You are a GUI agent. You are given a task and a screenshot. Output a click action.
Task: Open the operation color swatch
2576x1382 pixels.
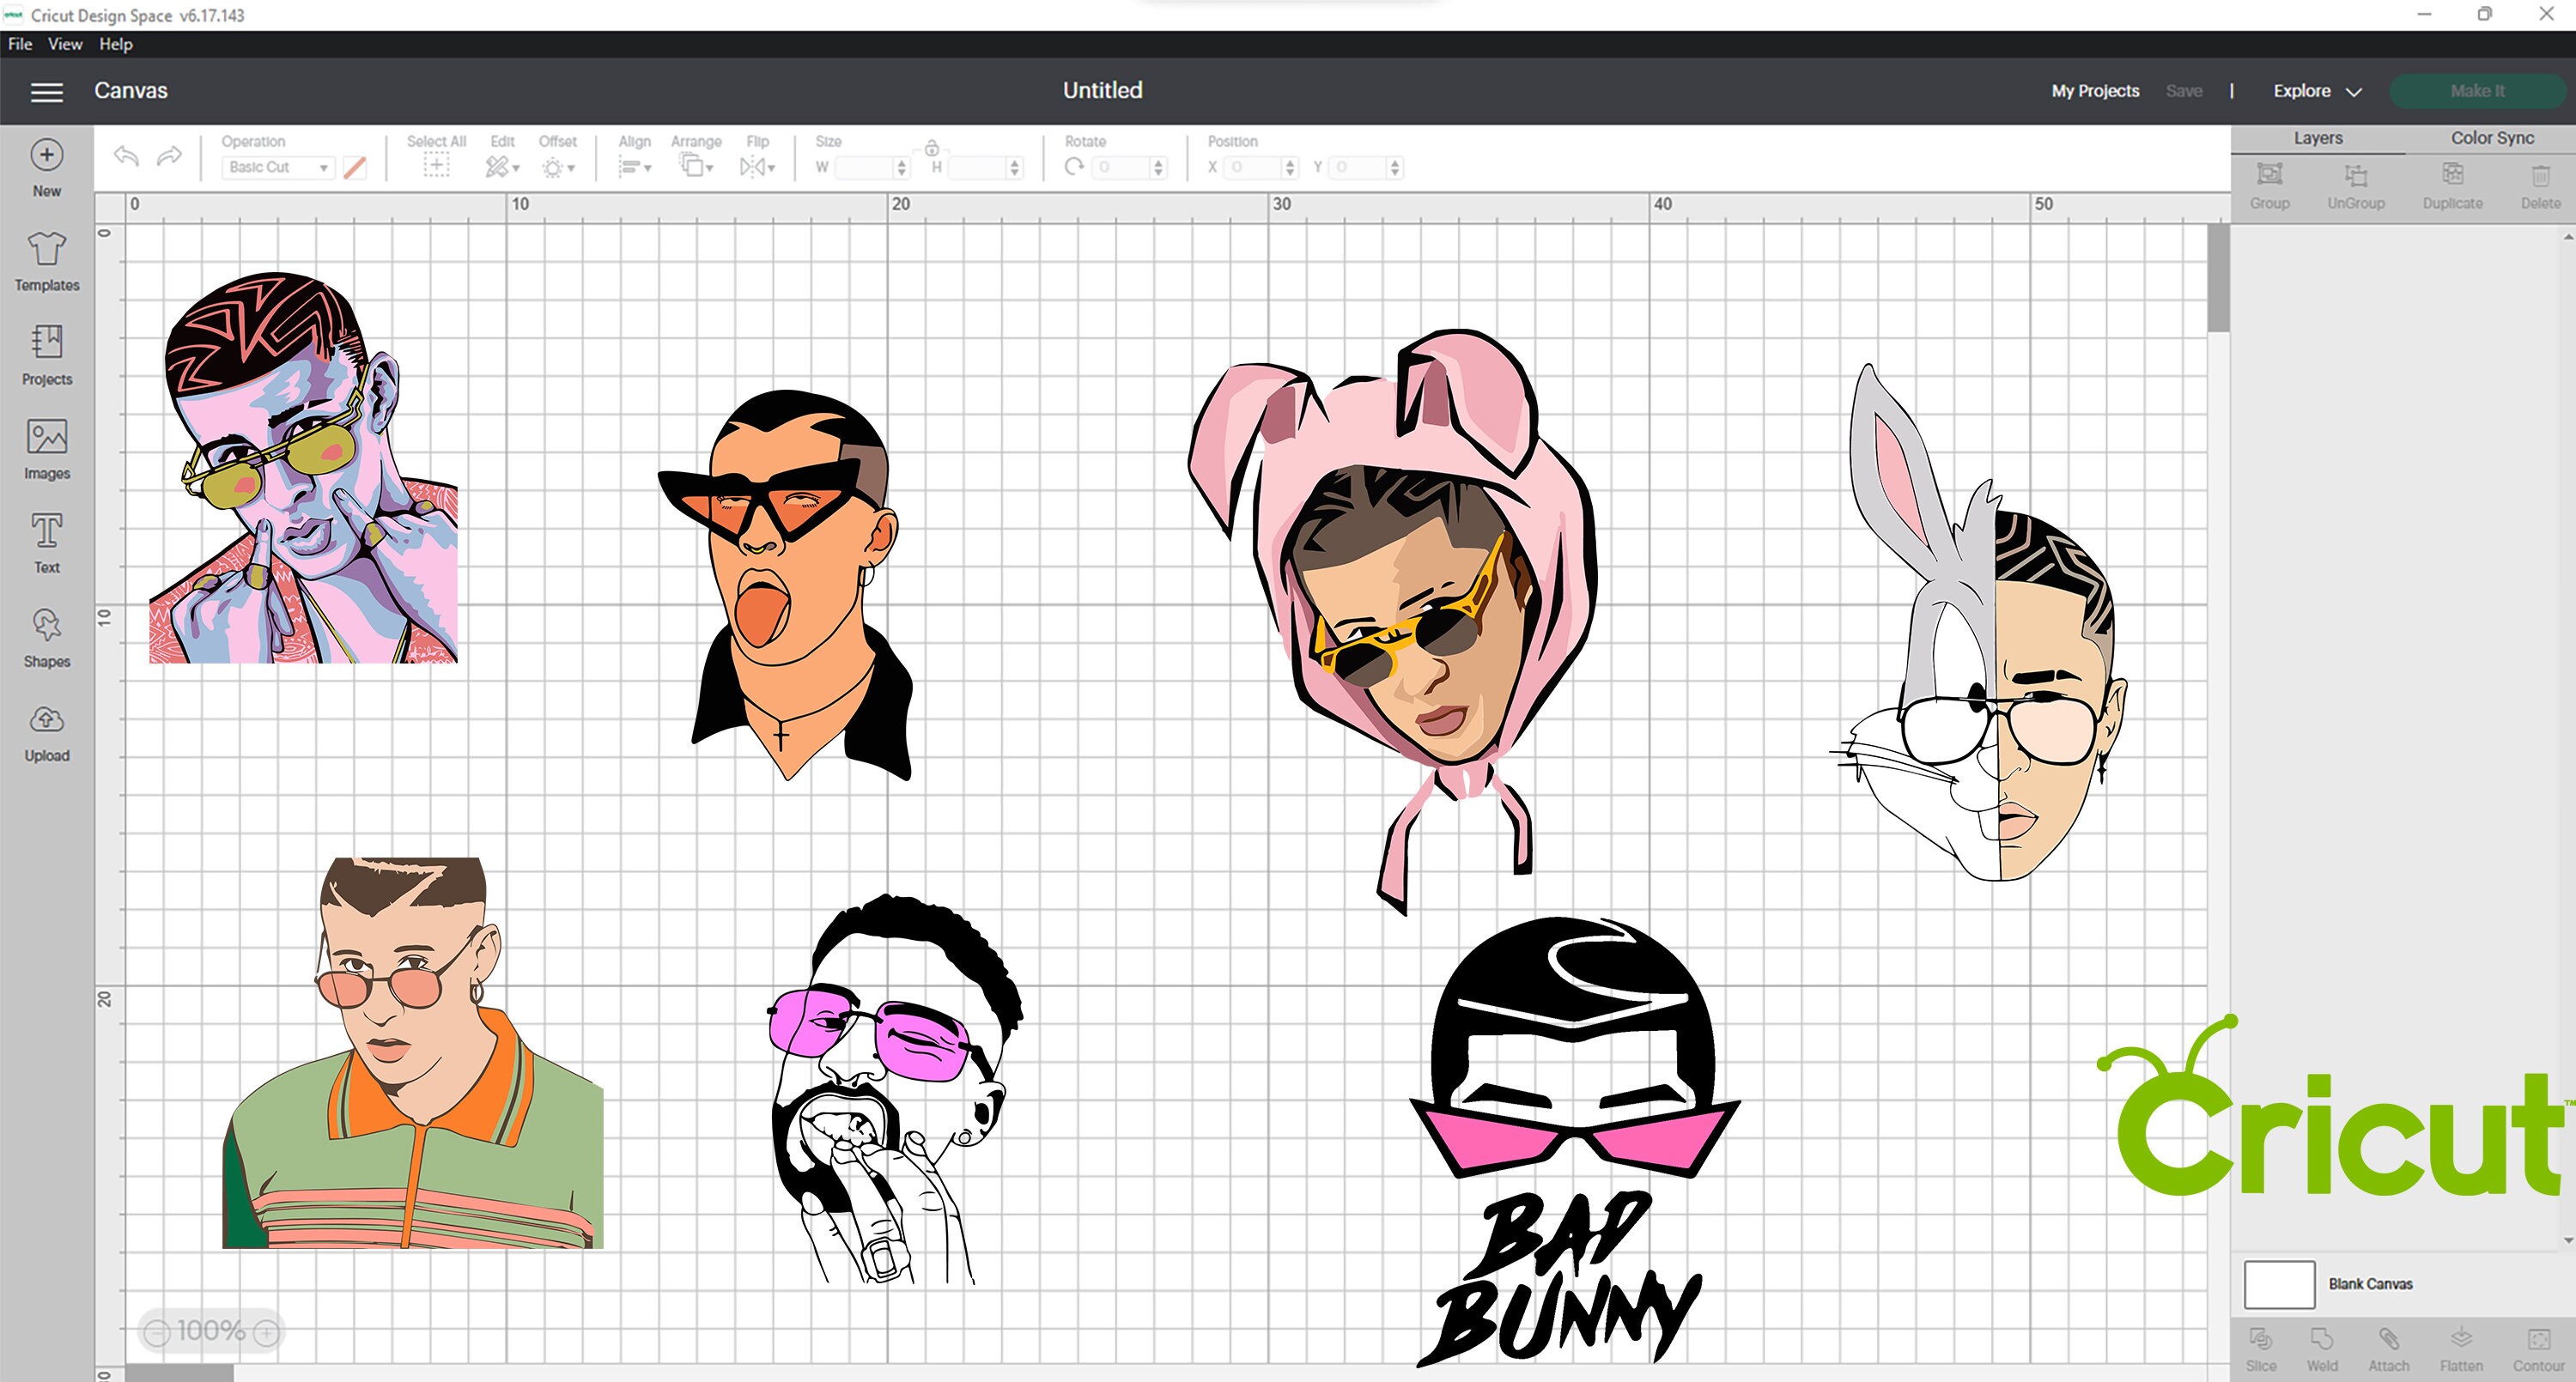(x=354, y=167)
